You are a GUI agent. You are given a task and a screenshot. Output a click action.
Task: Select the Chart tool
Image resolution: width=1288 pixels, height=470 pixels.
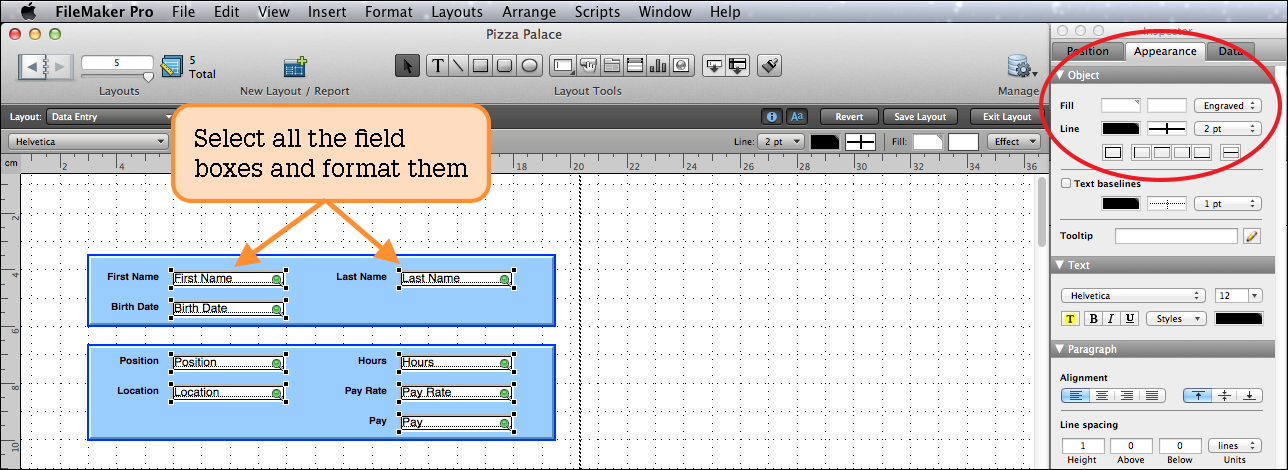click(x=658, y=66)
